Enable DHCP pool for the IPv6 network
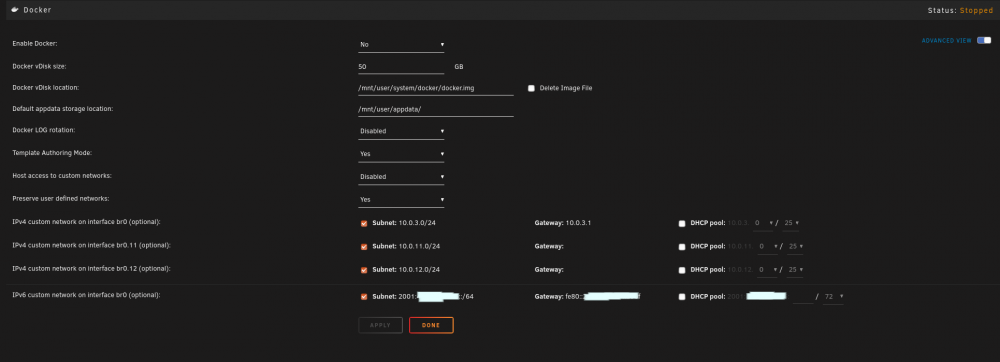Viewport: 1000px width, 362px height. click(x=682, y=297)
